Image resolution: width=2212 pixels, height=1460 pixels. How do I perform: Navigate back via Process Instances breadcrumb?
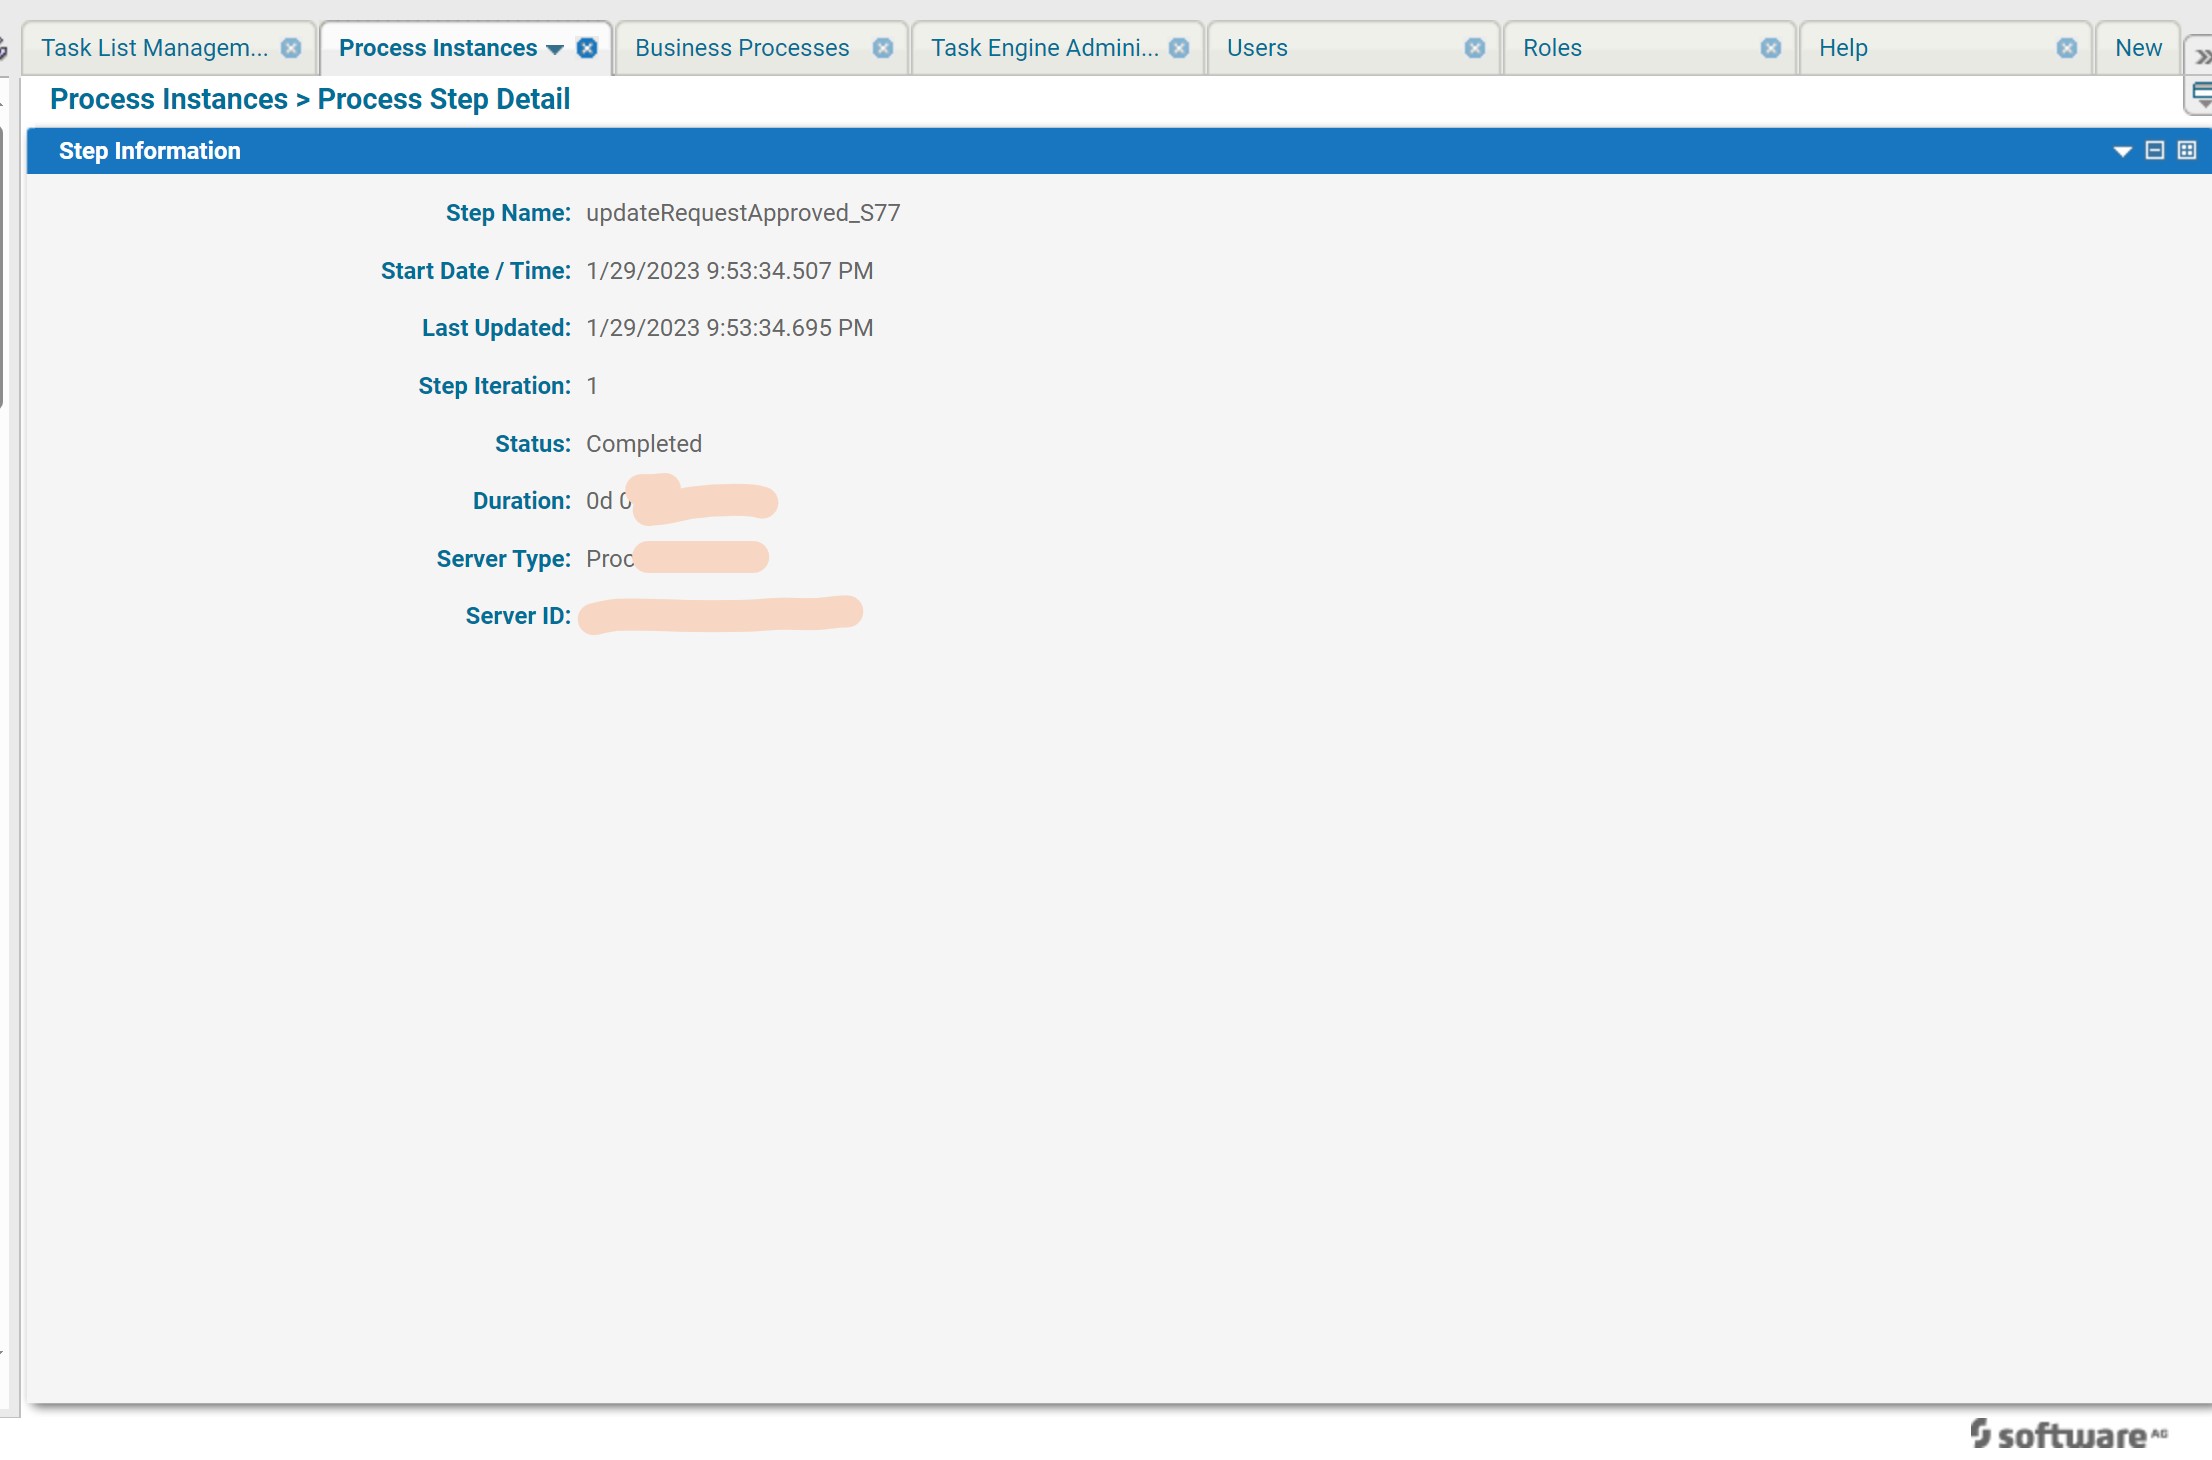pos(169,99)
